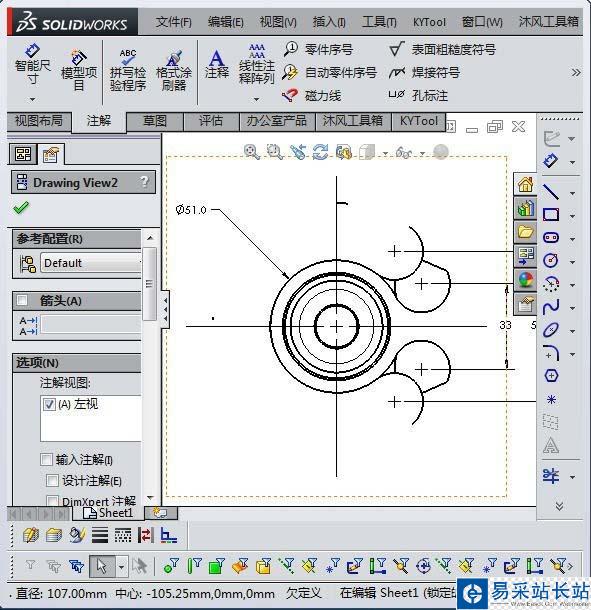Expand hidden sketch toolbar items chevron

pyautogui.click(x=559, y=506)
